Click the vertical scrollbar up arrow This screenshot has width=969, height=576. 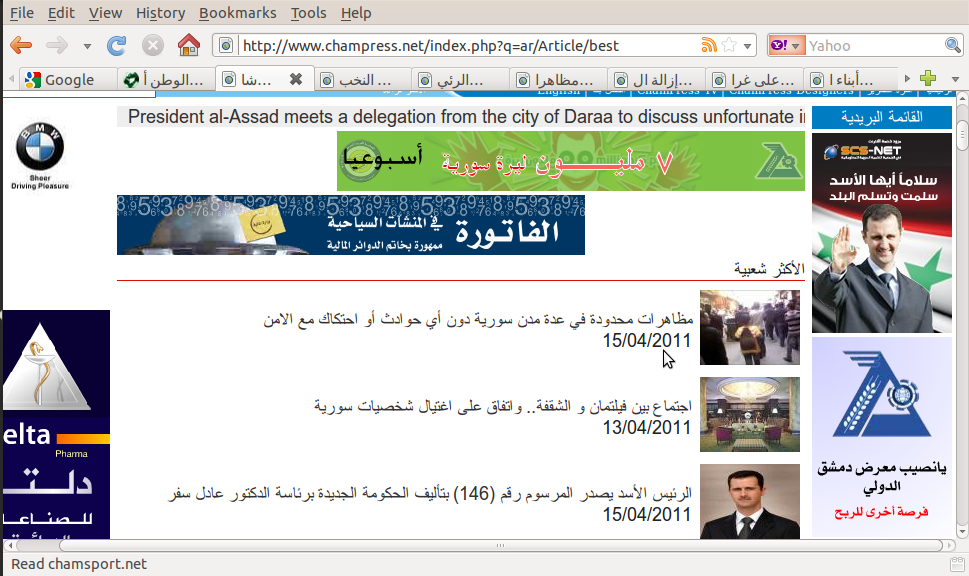[962, 98]
